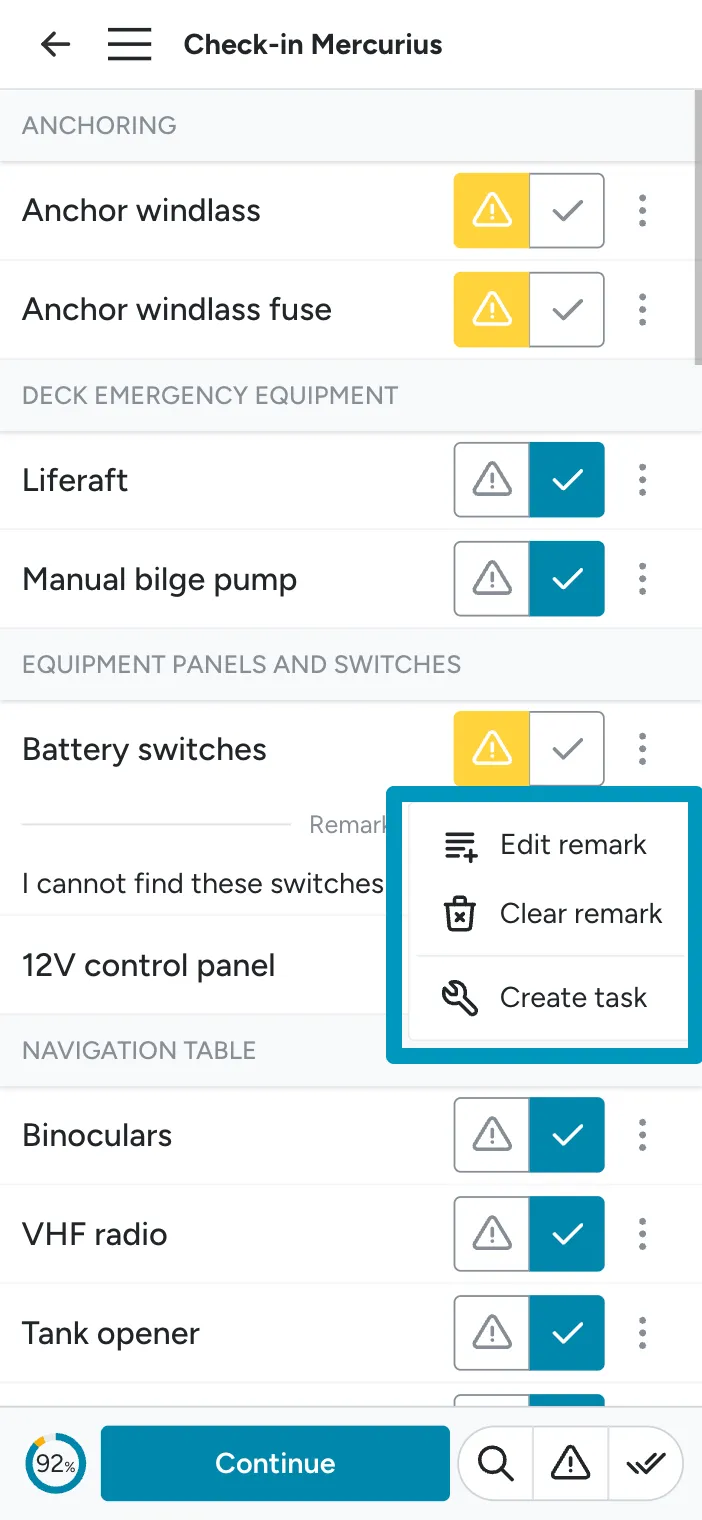702x1520 pixels.
Task: Open the hamburger menu
Action: [x=129, y=45]
